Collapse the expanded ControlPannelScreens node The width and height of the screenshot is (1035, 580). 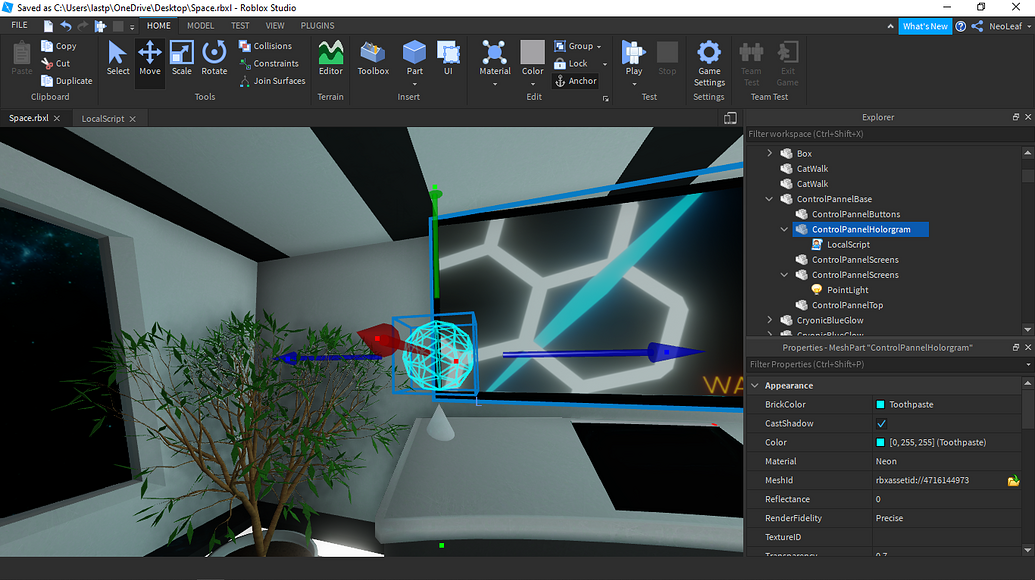point(784,274)
